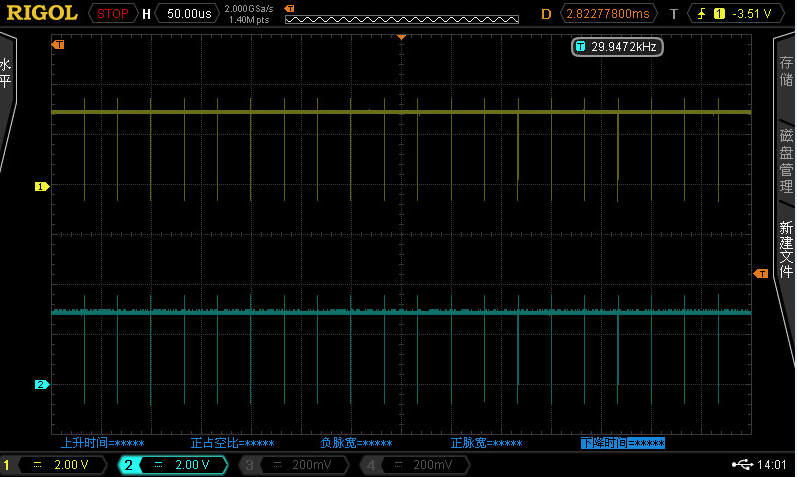This screenshot has width=797, height=477.
Task: Click the channel 1 ground level marker
Action: (x=42, y=187)
